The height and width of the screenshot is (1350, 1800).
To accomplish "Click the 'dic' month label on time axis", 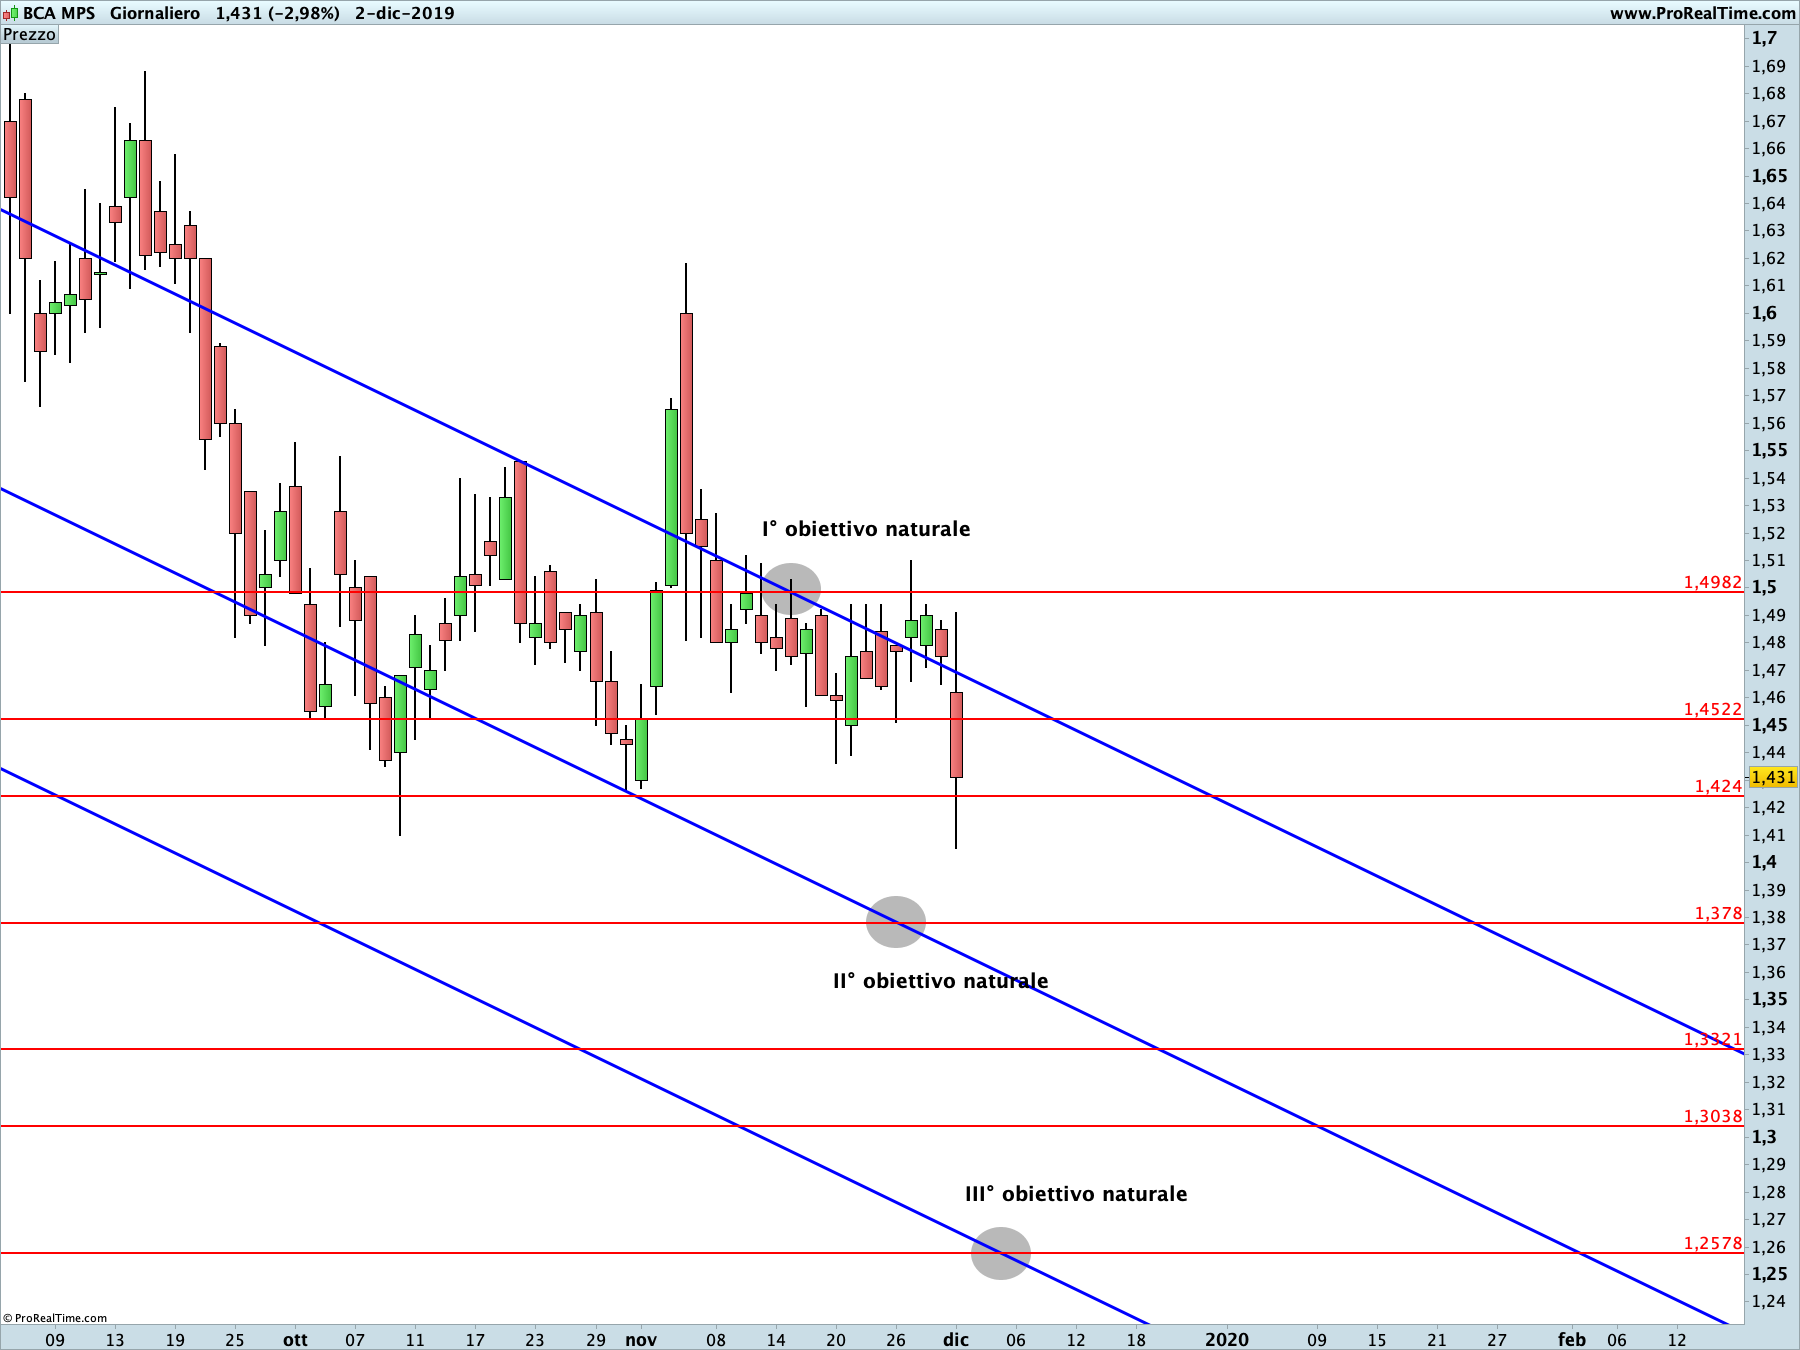I will pyautogui.click(x=956, y=1340).
